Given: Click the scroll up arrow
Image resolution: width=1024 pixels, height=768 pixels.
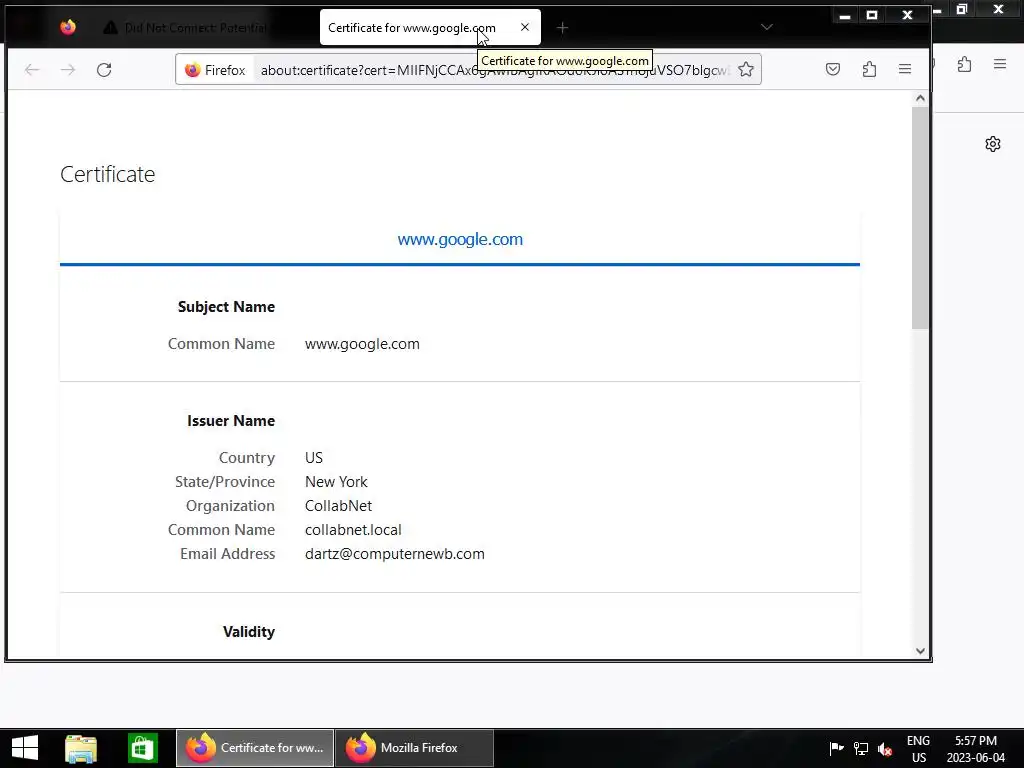Looking at the screenshot, I should tap(920, 99).
